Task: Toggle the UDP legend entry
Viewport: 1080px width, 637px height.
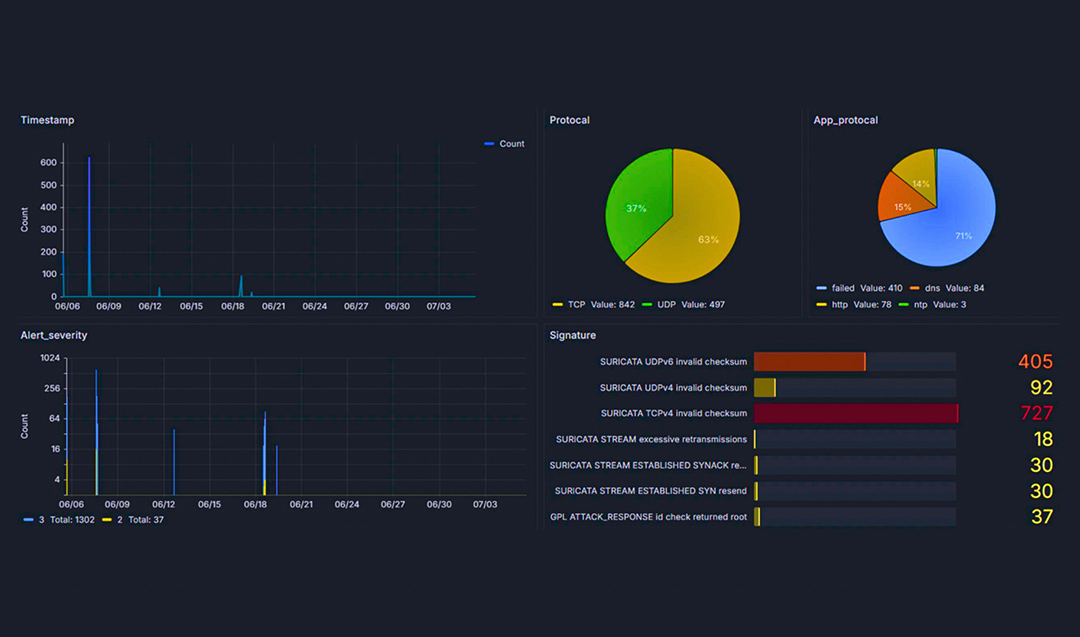Action: point(683,304)
